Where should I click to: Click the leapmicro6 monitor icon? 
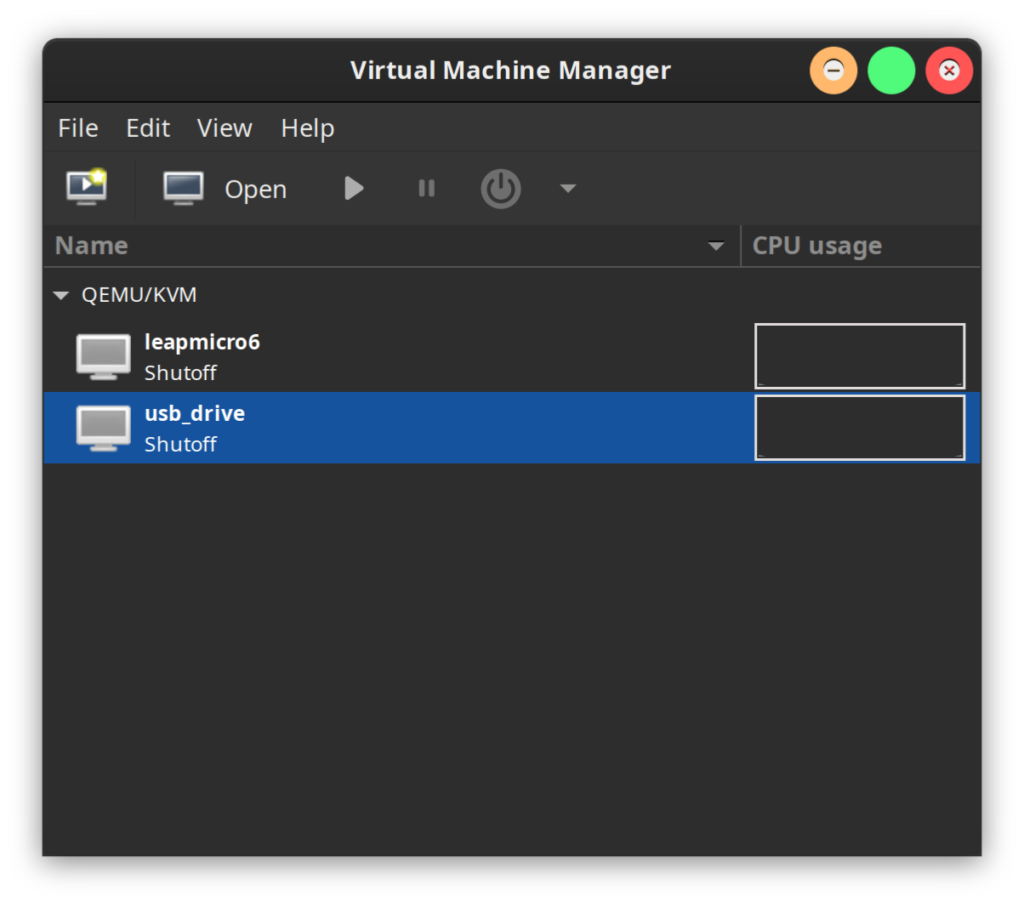pyautogui.click(x=103, y=357)
